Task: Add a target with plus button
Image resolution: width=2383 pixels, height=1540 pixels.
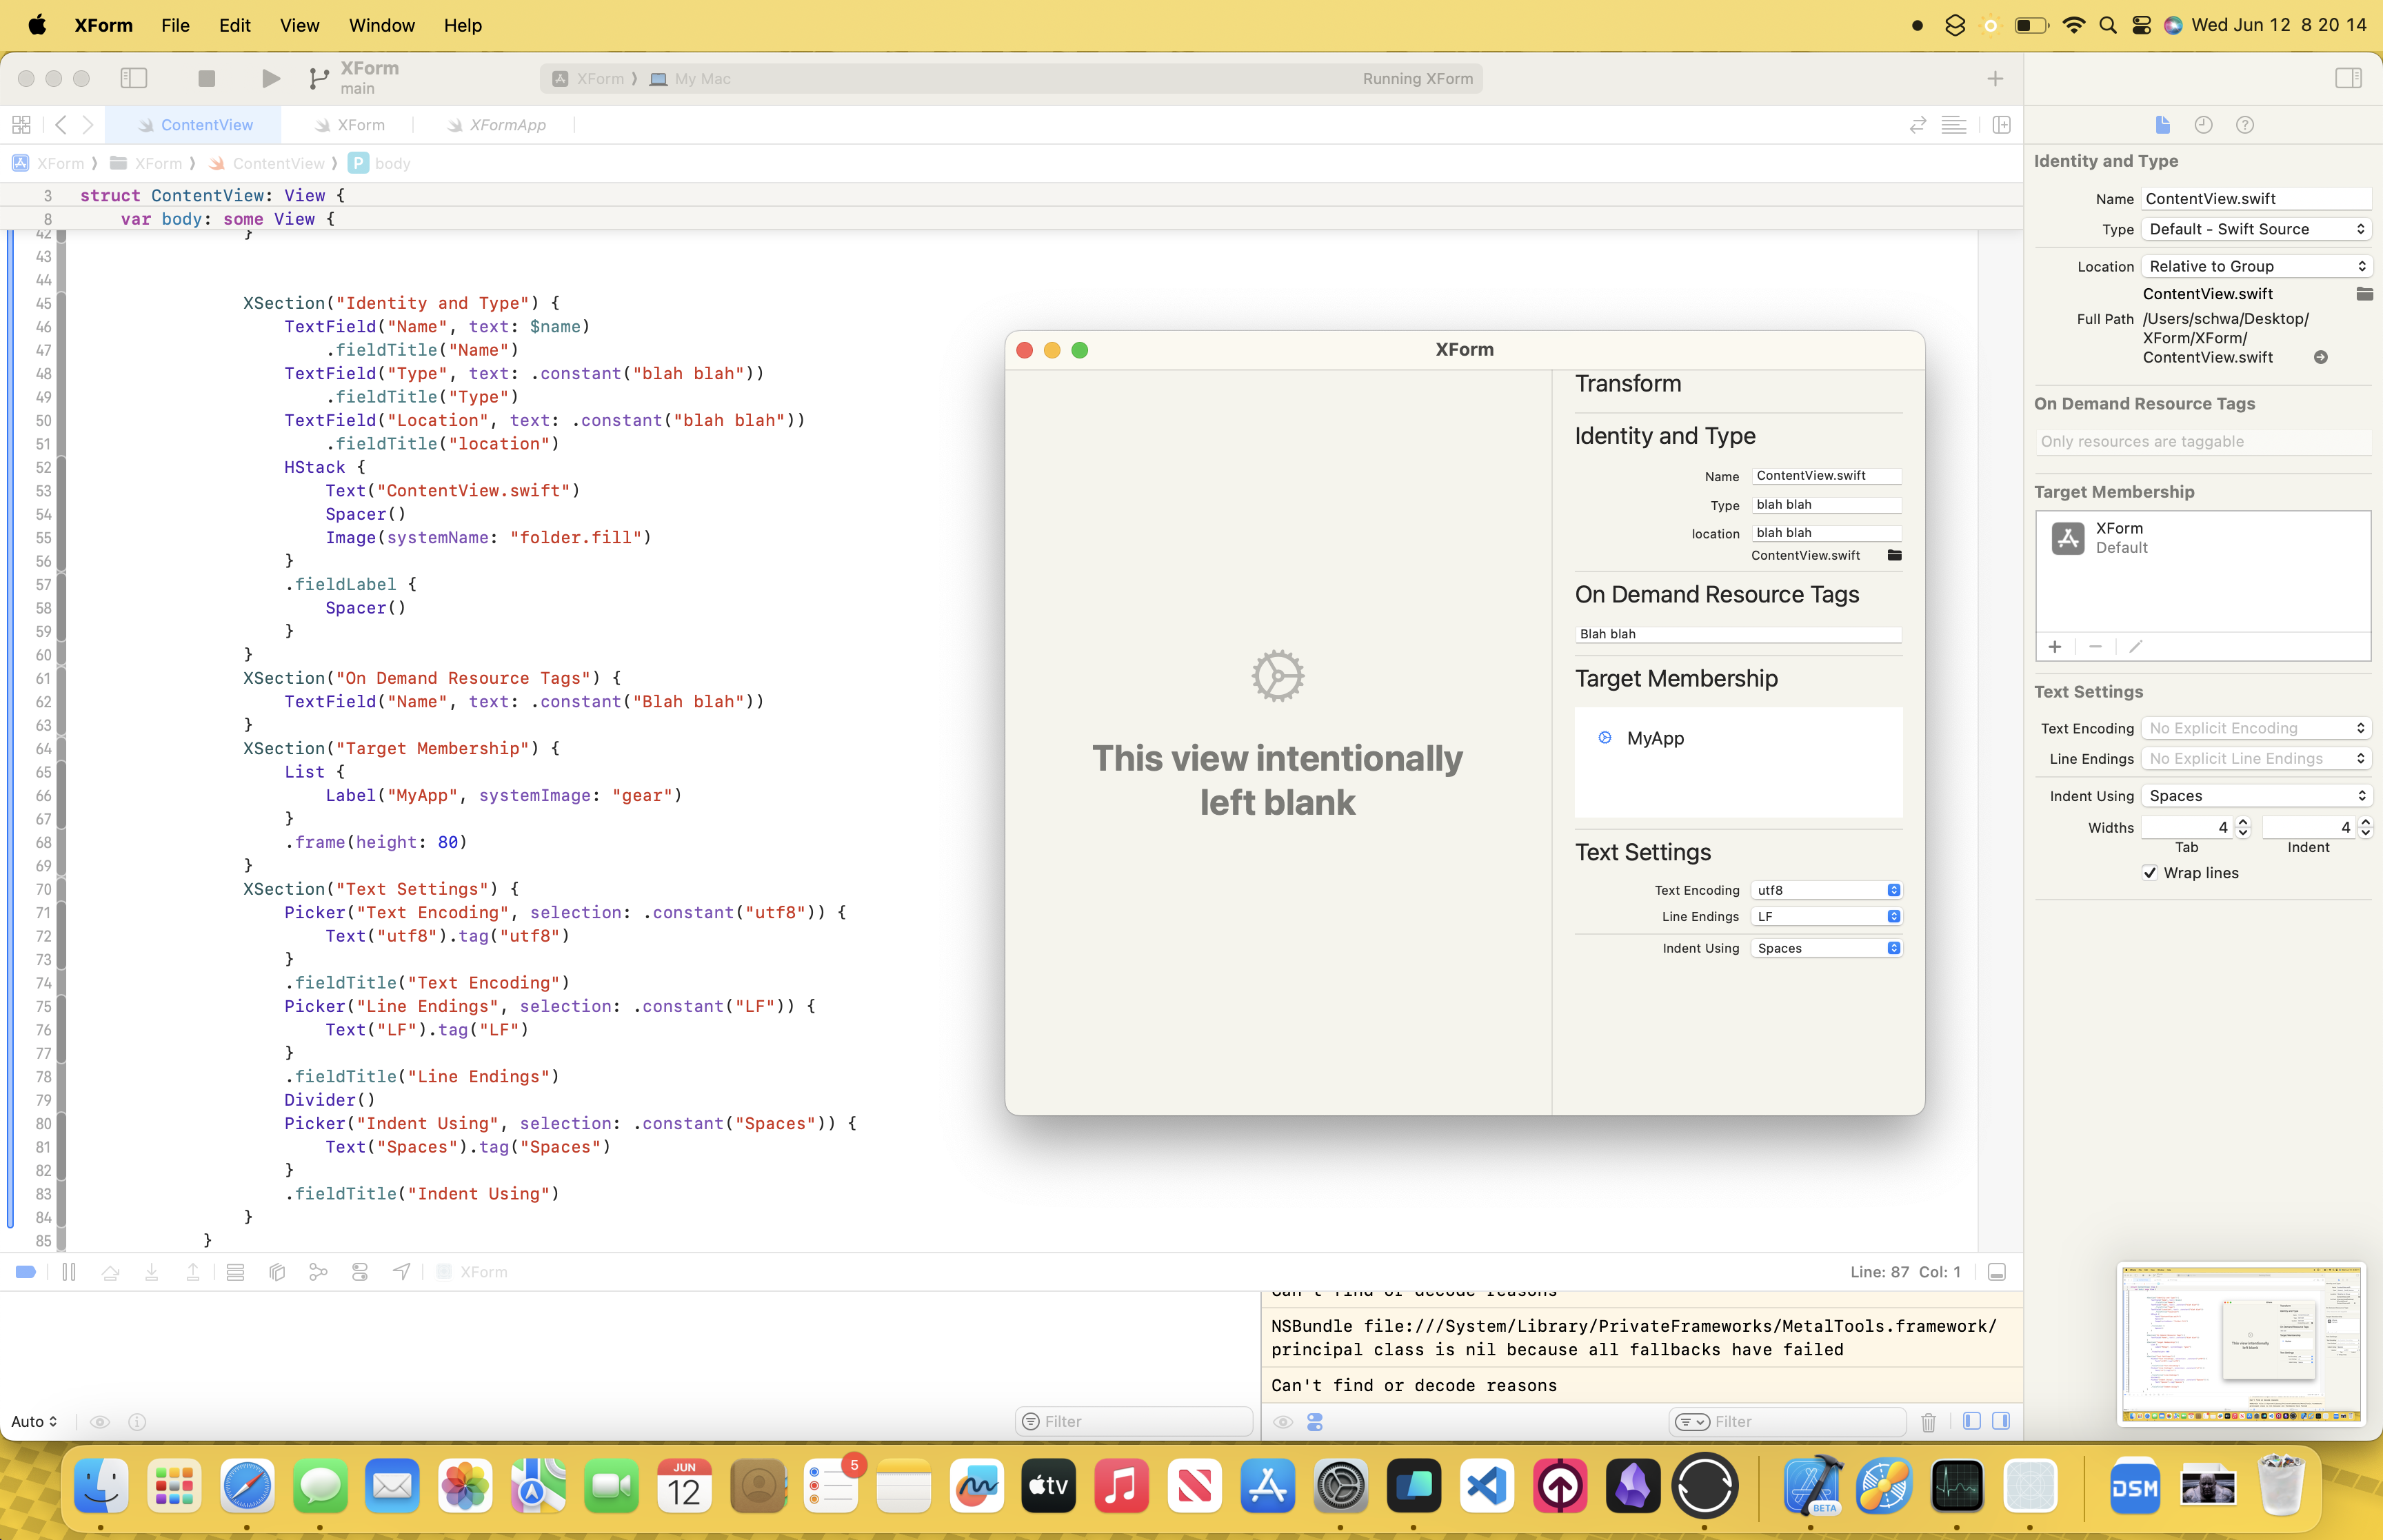Action: pyautogui.click(x=2054, y=647)
